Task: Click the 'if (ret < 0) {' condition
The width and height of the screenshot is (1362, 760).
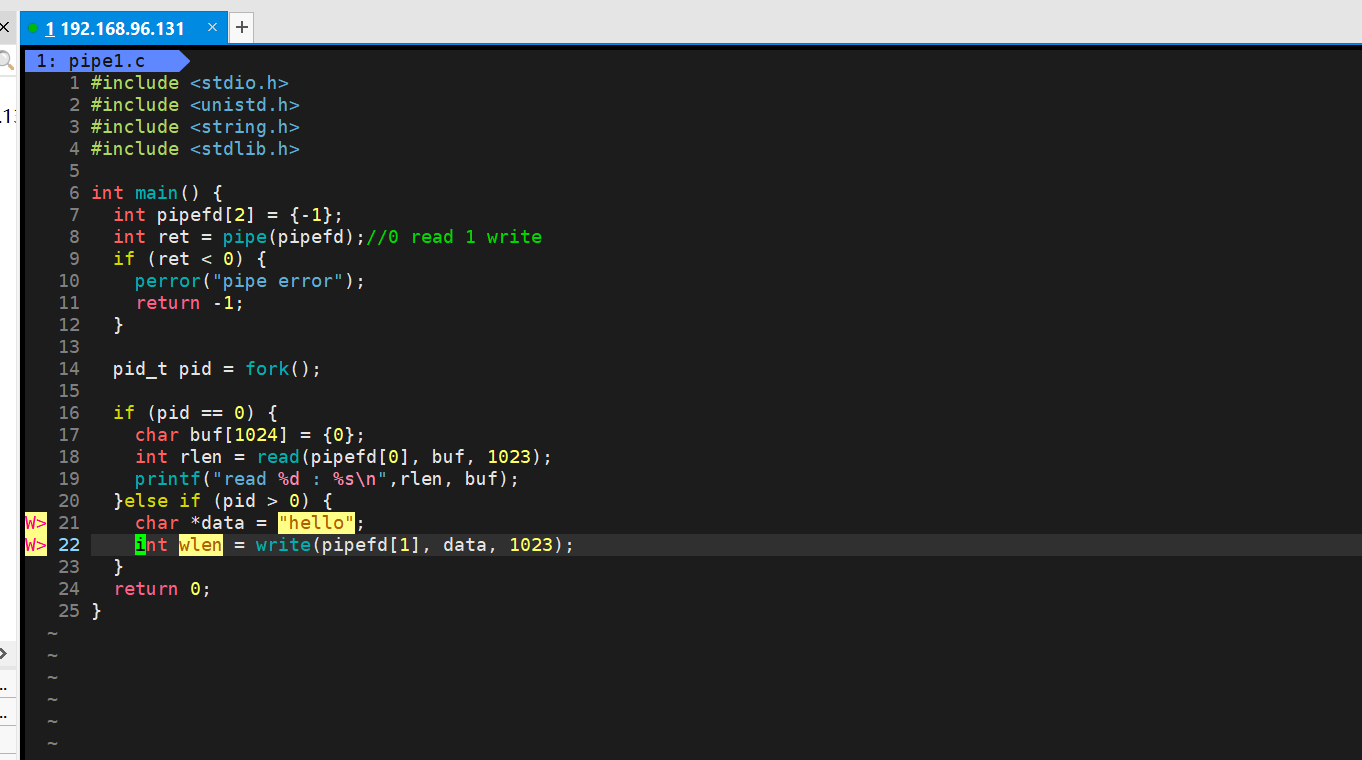Action: tap(189, 259)
